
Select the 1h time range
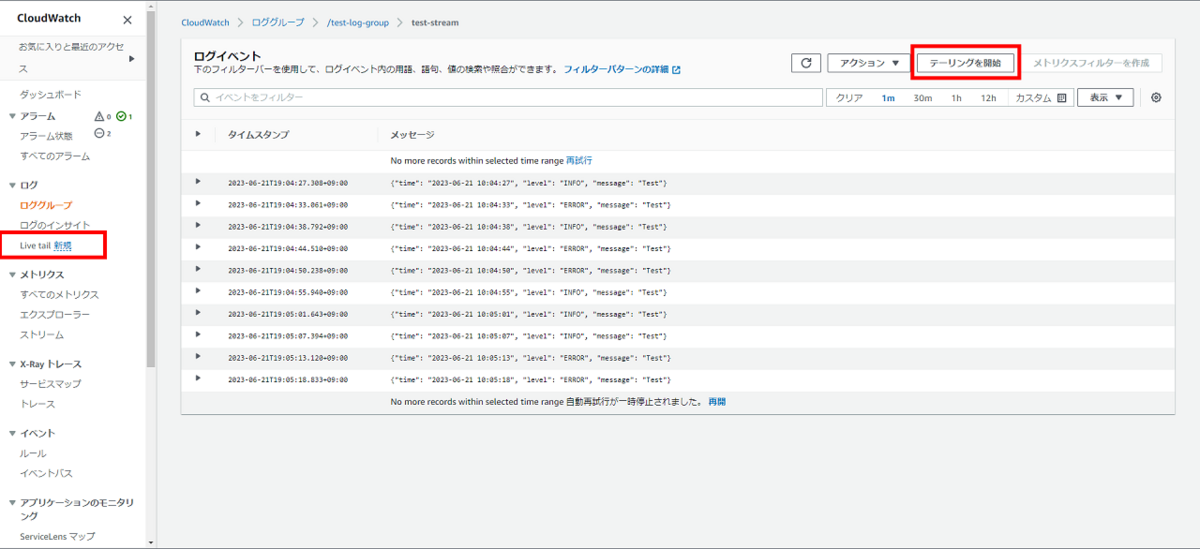click(956, 98)
